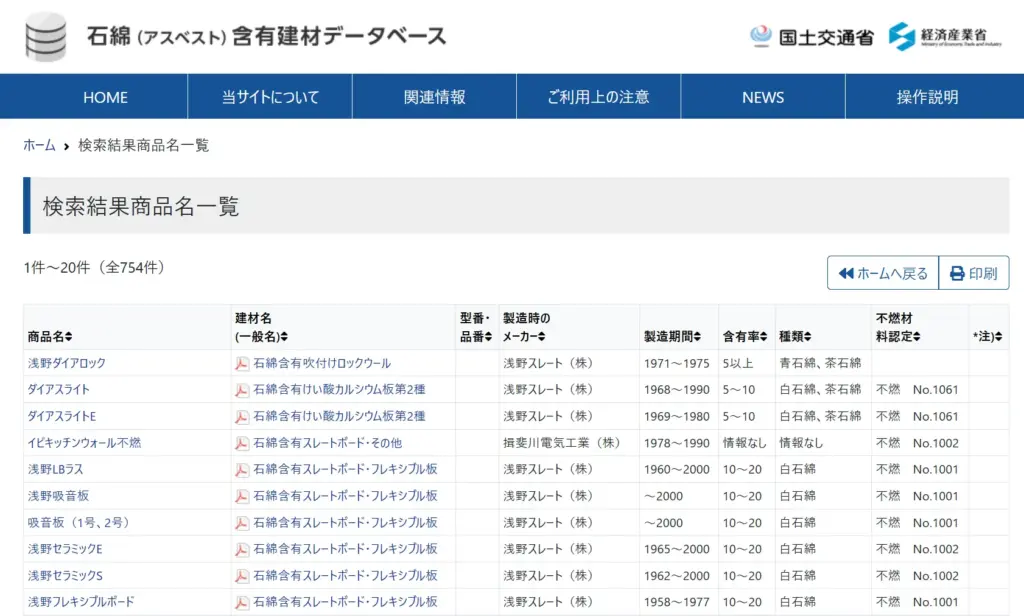This screenshot has width=1024, height=616.
Task: Sort by 含有率 column header
Action: click(x=745, y=336)
